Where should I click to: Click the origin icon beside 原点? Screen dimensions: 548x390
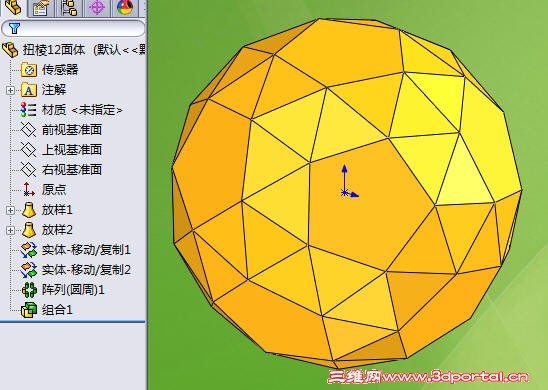point(28,189)
